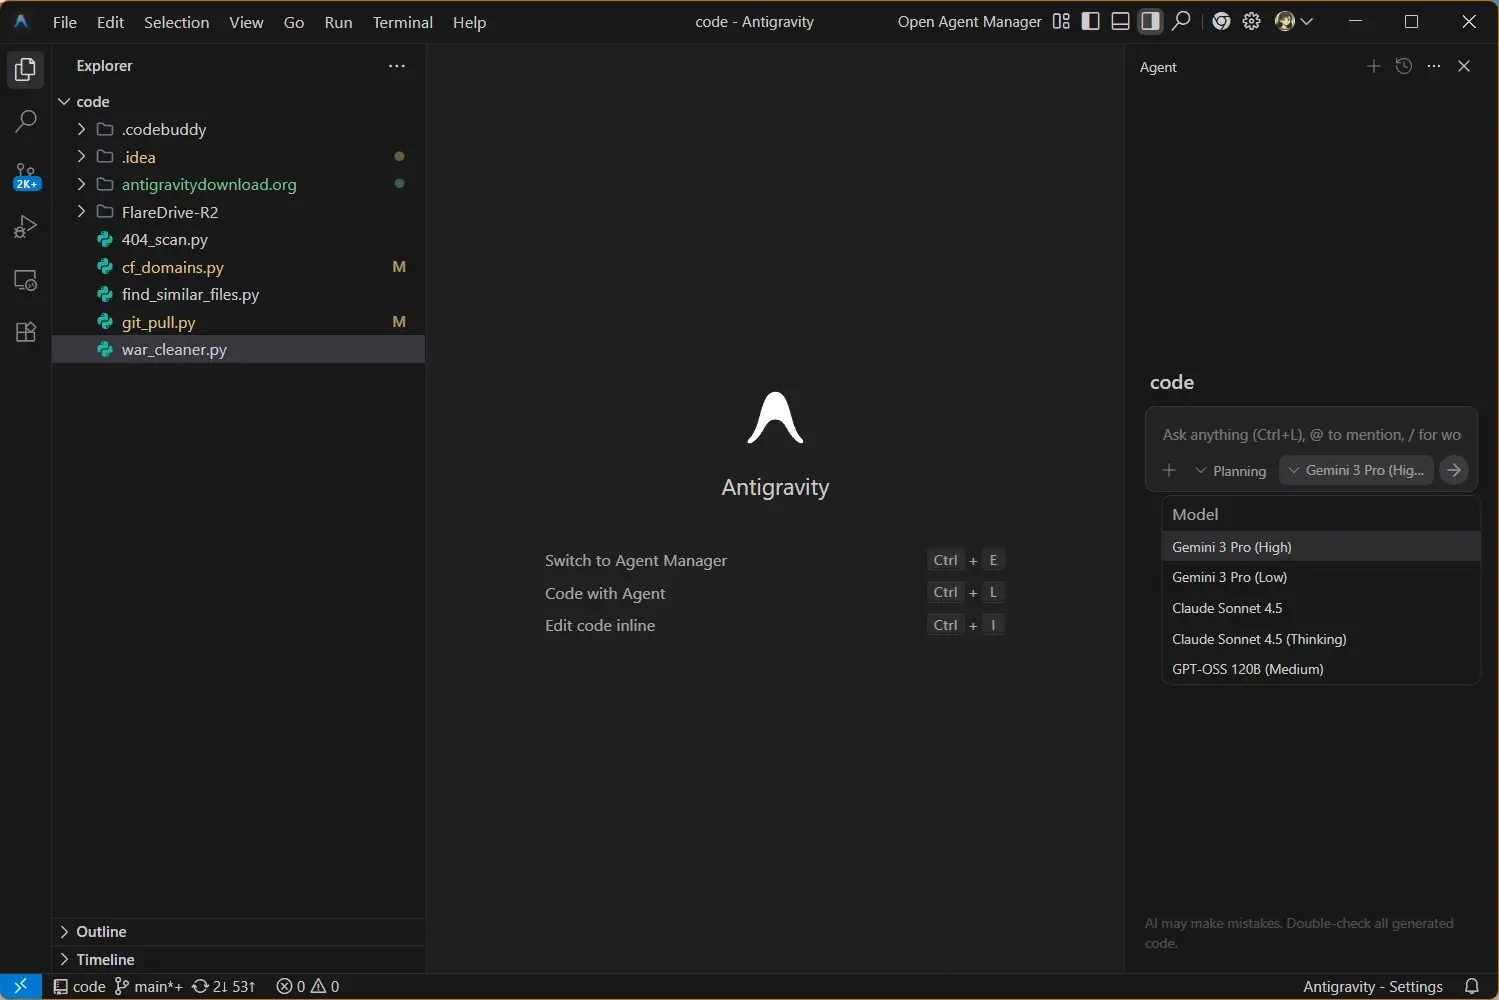
Task: Open the Go menu
Action: 294,22
